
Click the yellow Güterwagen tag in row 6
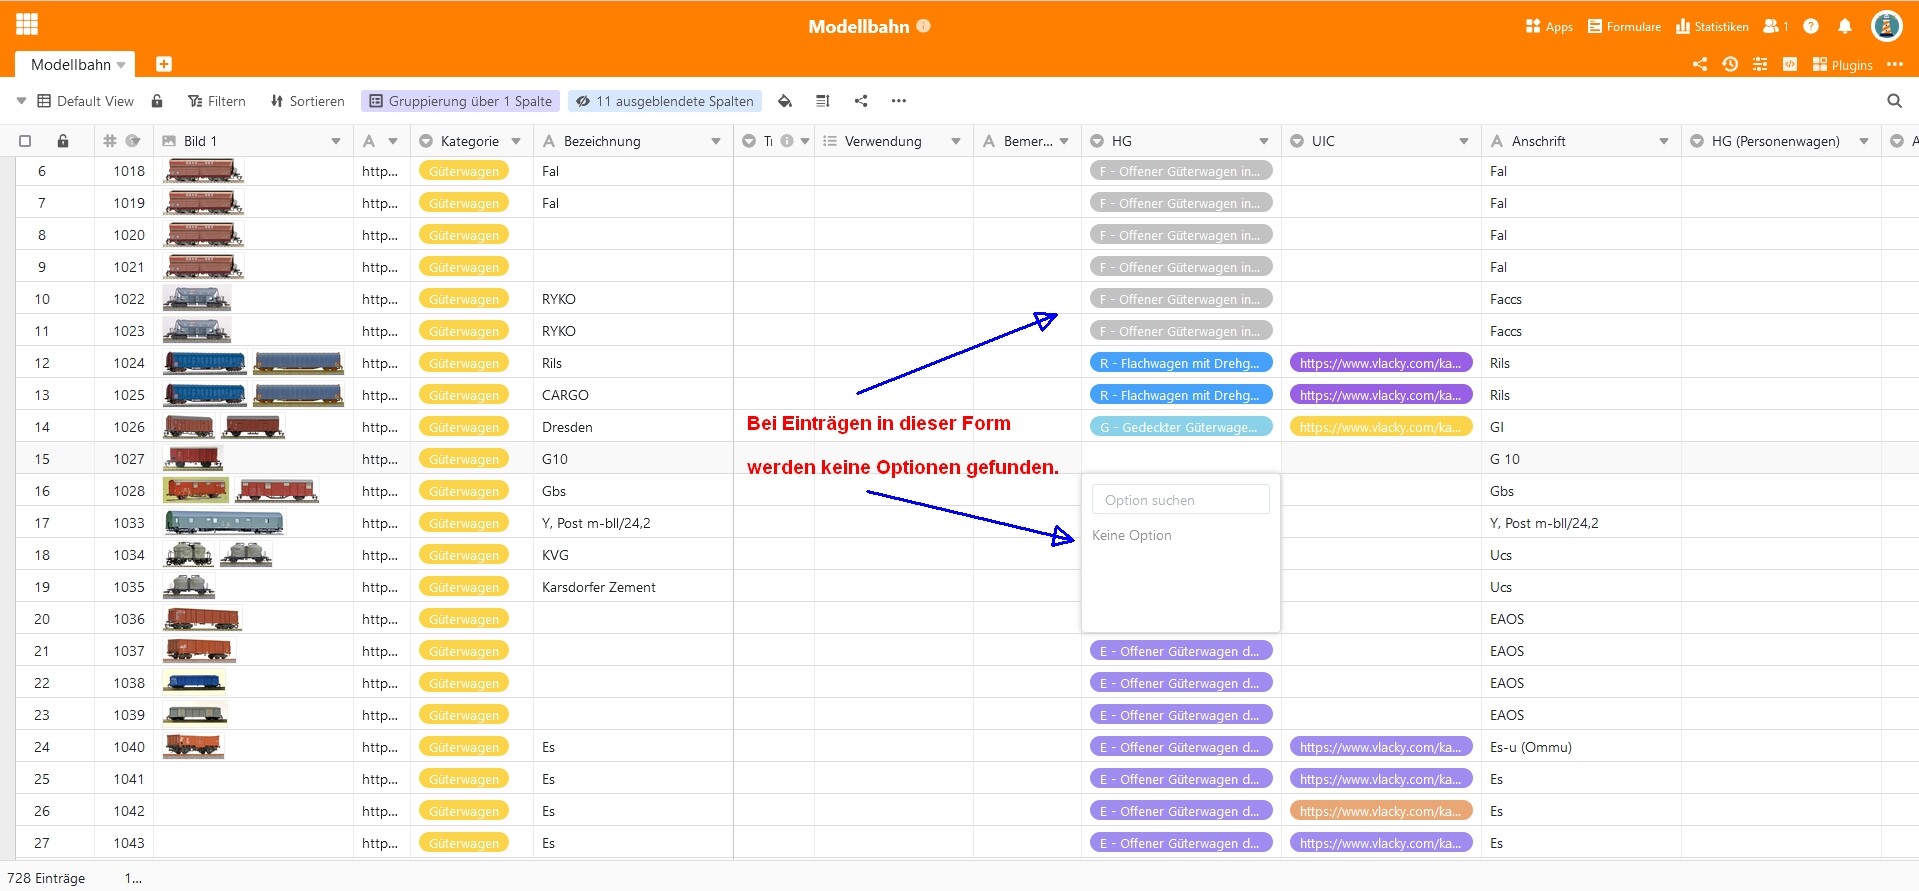pyautogui.click(x=464, y=171)
